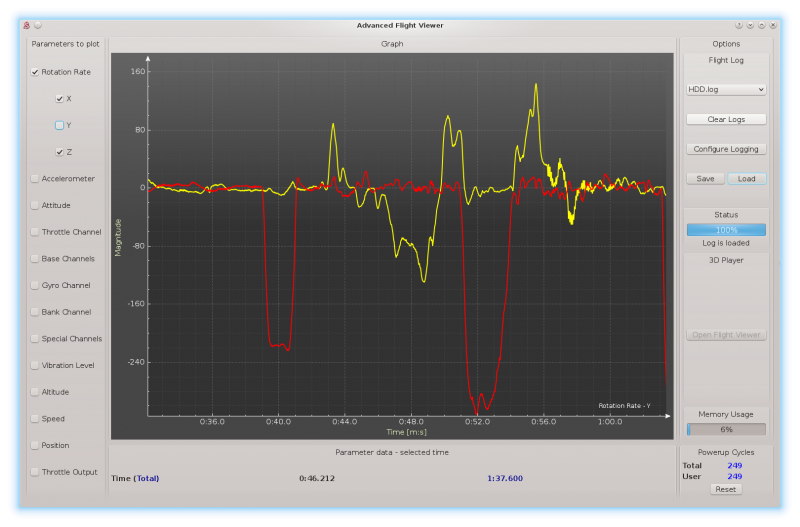Turn on the Altitude parameter
800x527 pixels.
[36, 392]
